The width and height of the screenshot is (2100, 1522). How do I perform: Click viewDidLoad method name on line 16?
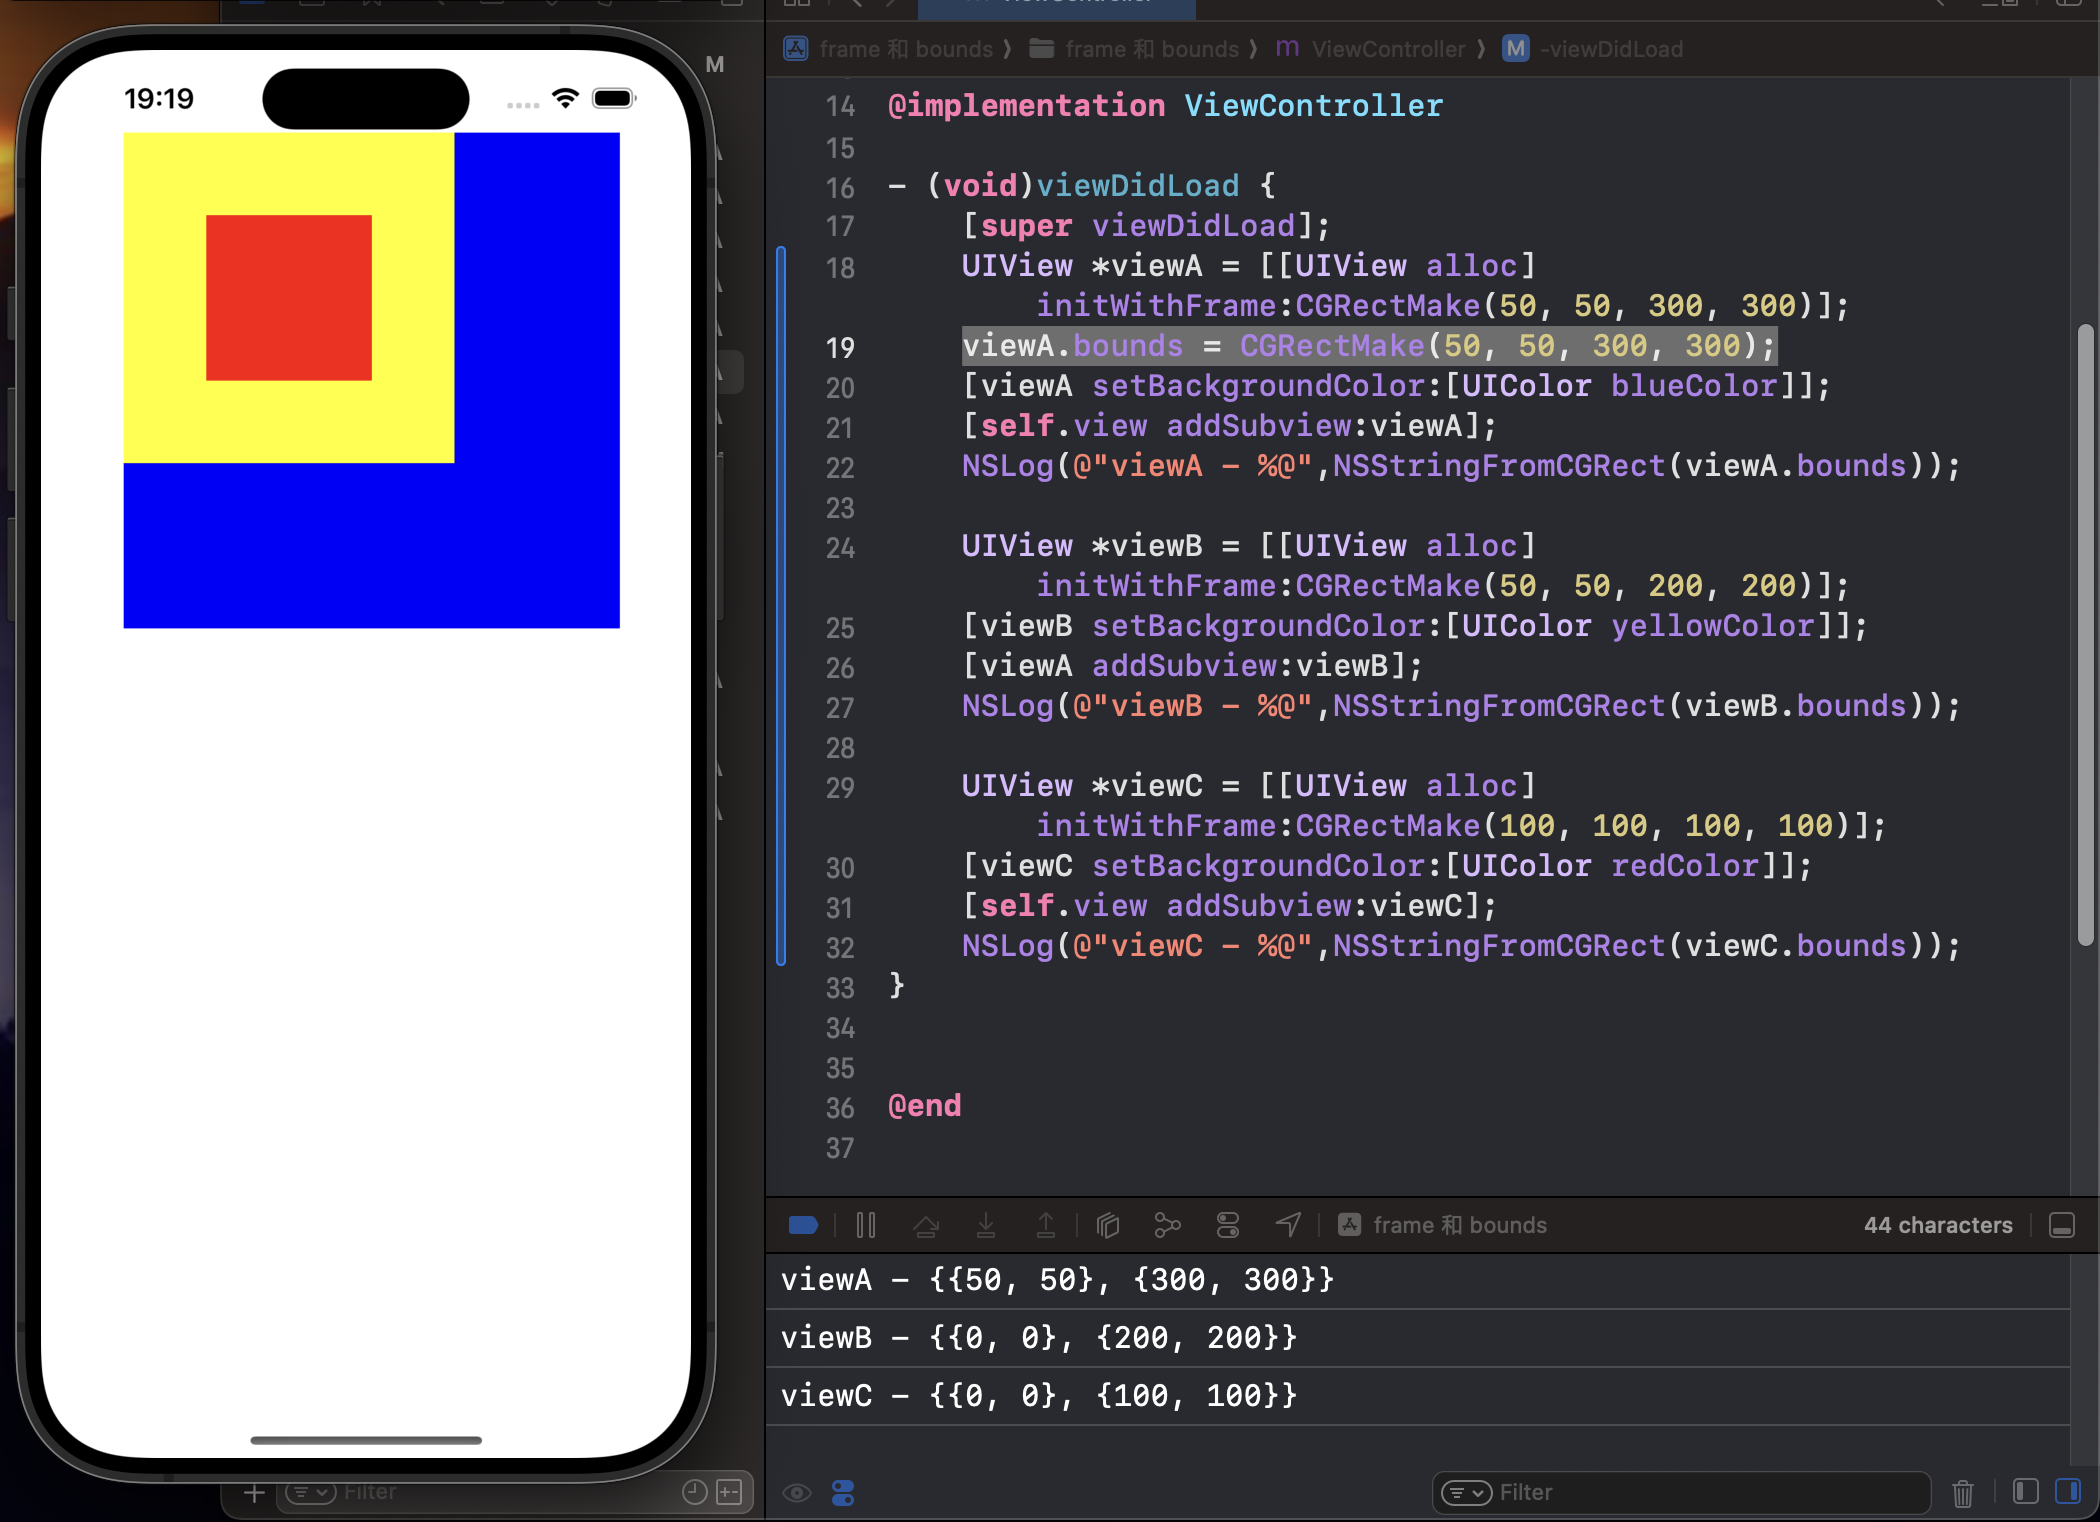coord(1137,186)
